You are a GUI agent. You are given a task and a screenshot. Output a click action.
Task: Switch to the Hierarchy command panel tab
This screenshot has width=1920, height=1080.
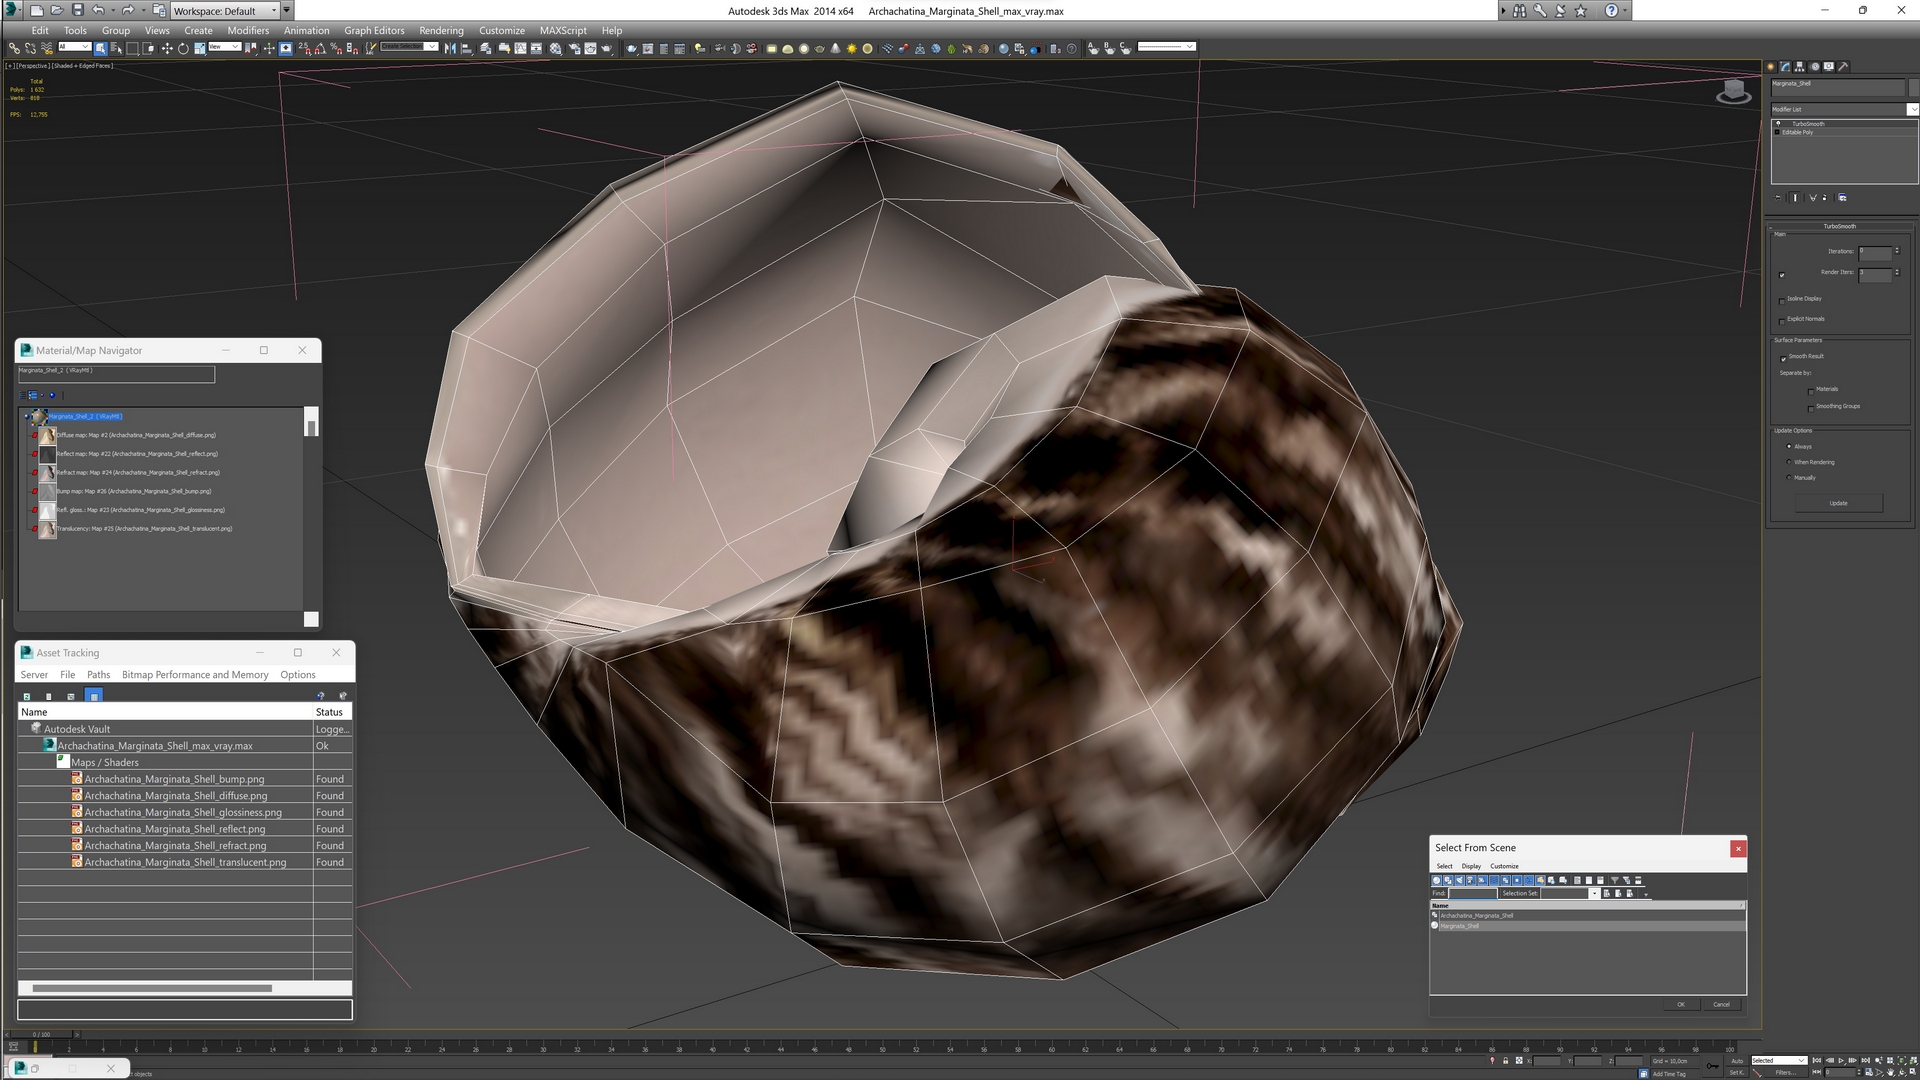coord(1801,67)
